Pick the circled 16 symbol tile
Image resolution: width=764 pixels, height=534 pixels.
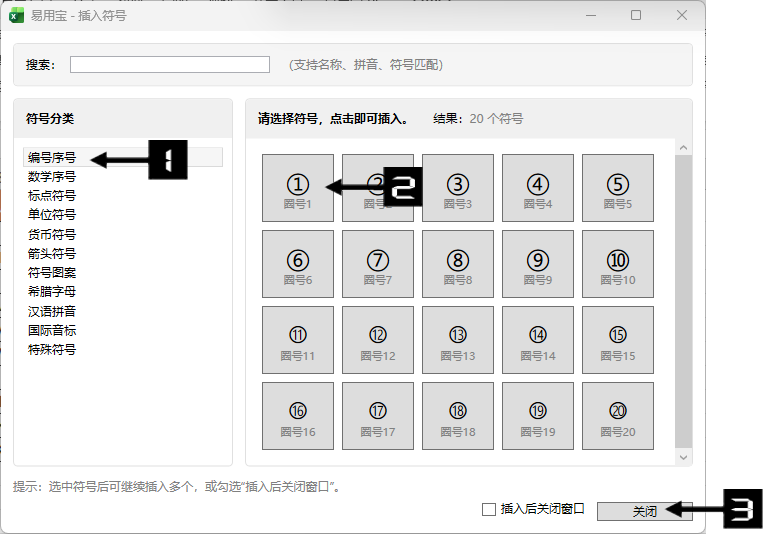297,417
